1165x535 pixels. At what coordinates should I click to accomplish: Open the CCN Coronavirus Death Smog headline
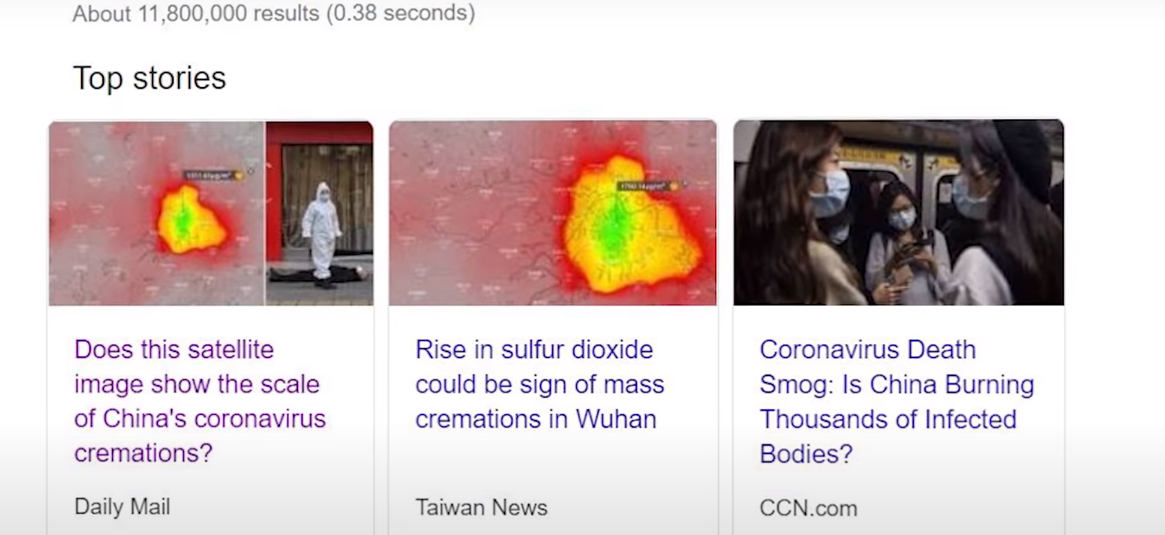click(897, 401)
